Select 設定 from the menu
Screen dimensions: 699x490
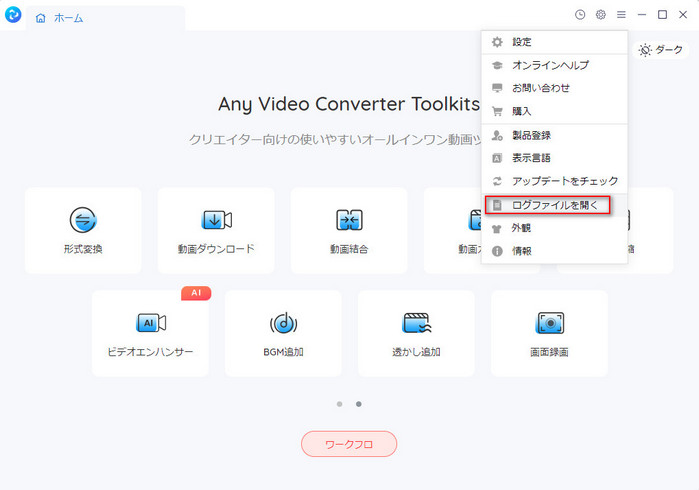pos(554,42)
